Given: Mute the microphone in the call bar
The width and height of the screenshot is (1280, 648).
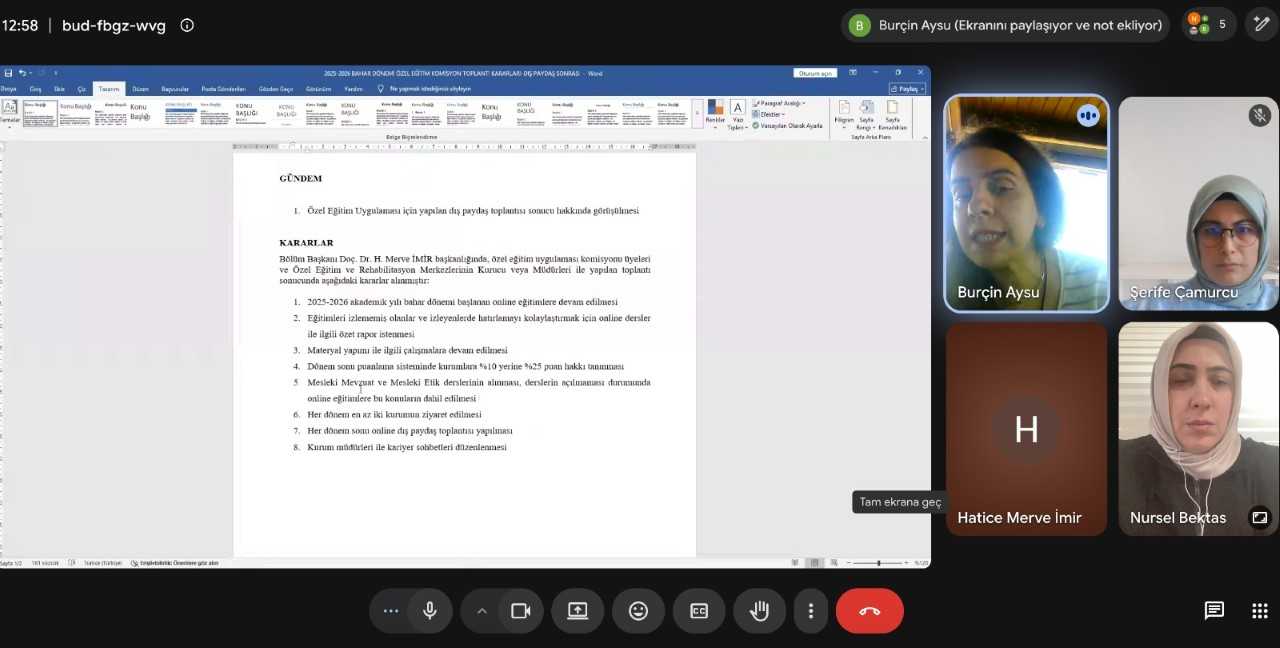Looking at the screenshot, I should click(x=430, y=611).
